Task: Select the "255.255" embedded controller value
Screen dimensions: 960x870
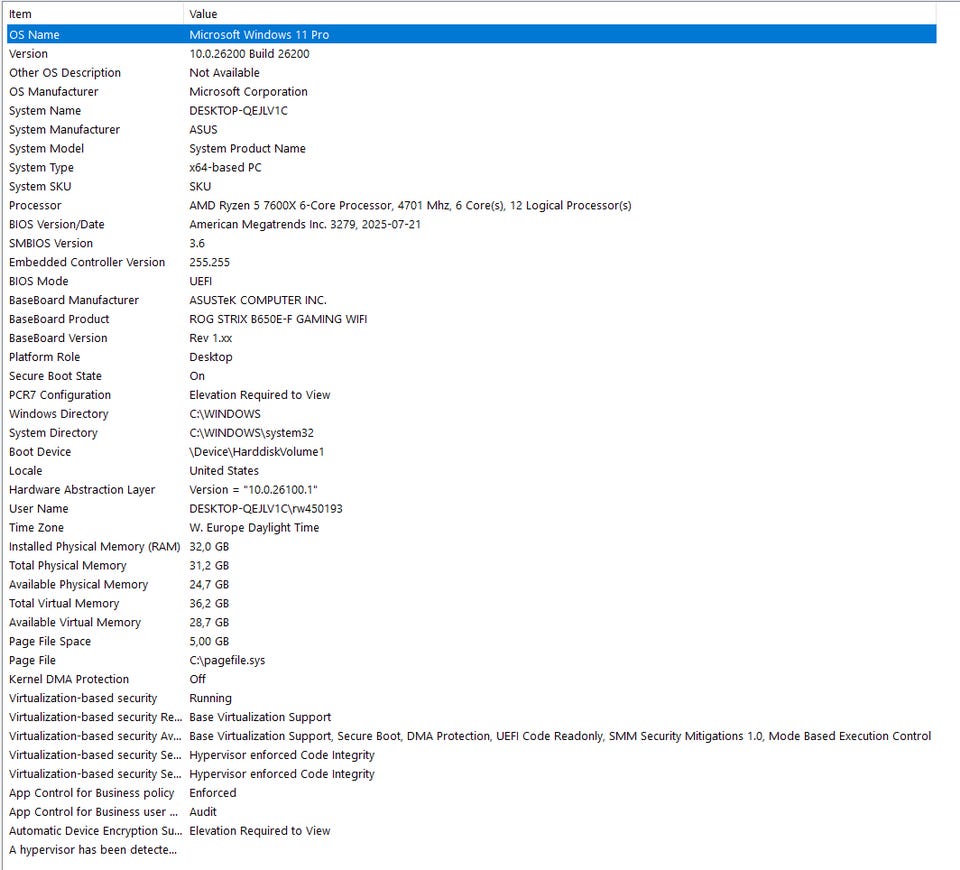Action: click(x=209, y=263)
